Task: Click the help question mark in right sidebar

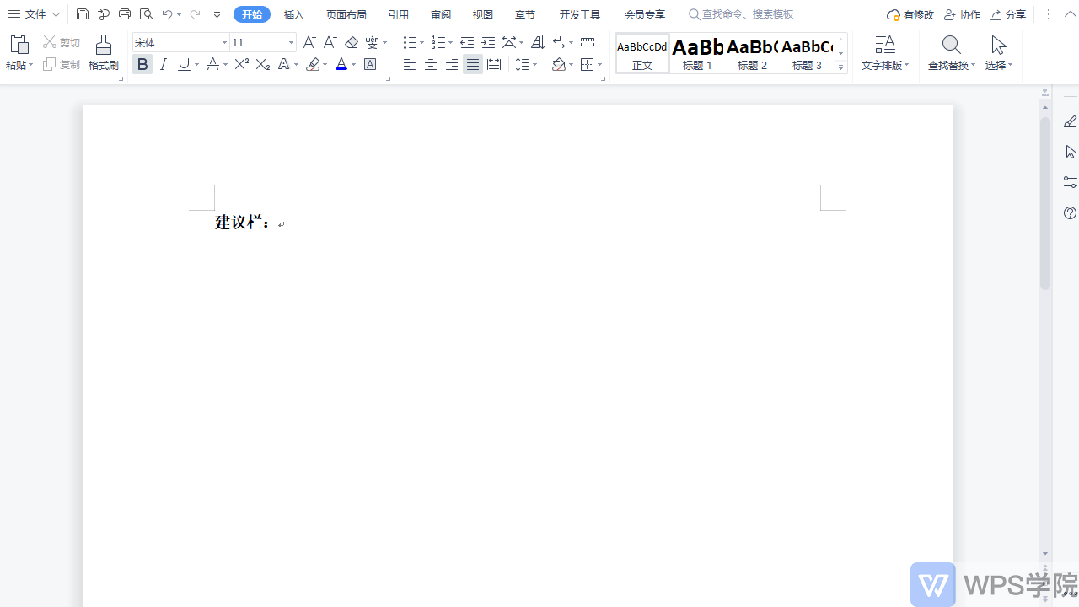Action: coord(1070,213)
